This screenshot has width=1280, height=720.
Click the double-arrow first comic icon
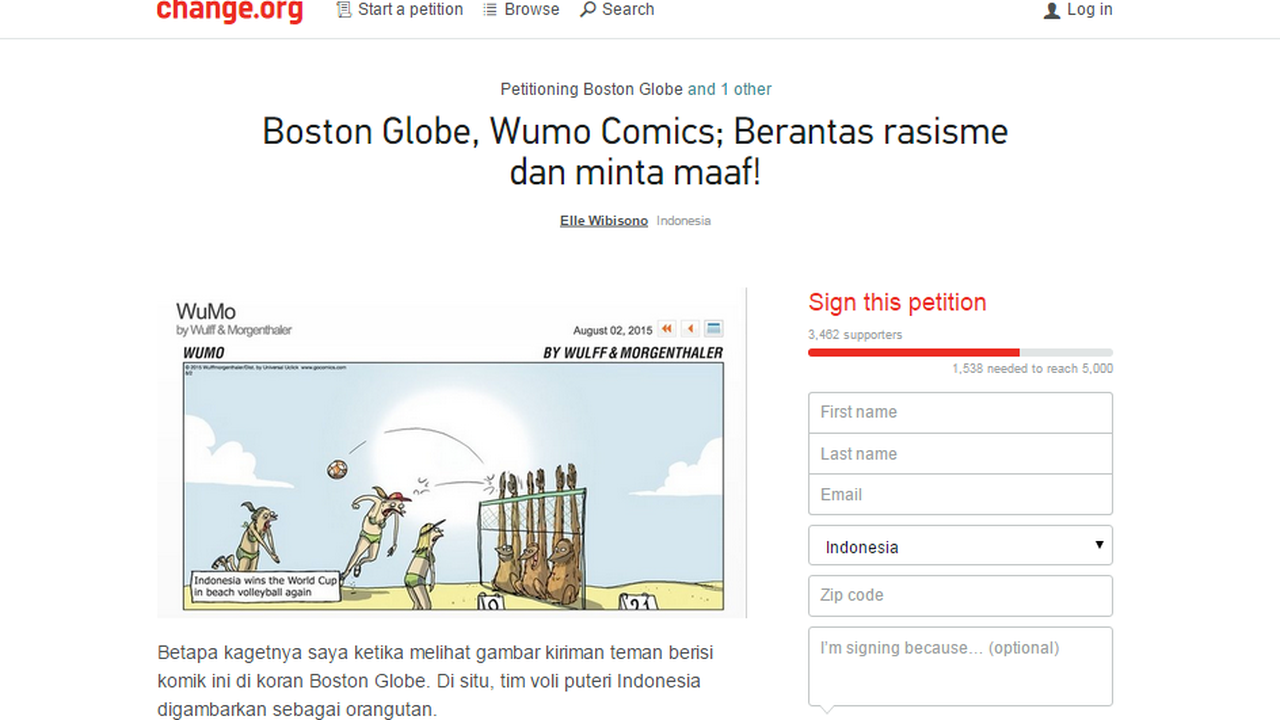pos(666,328)
